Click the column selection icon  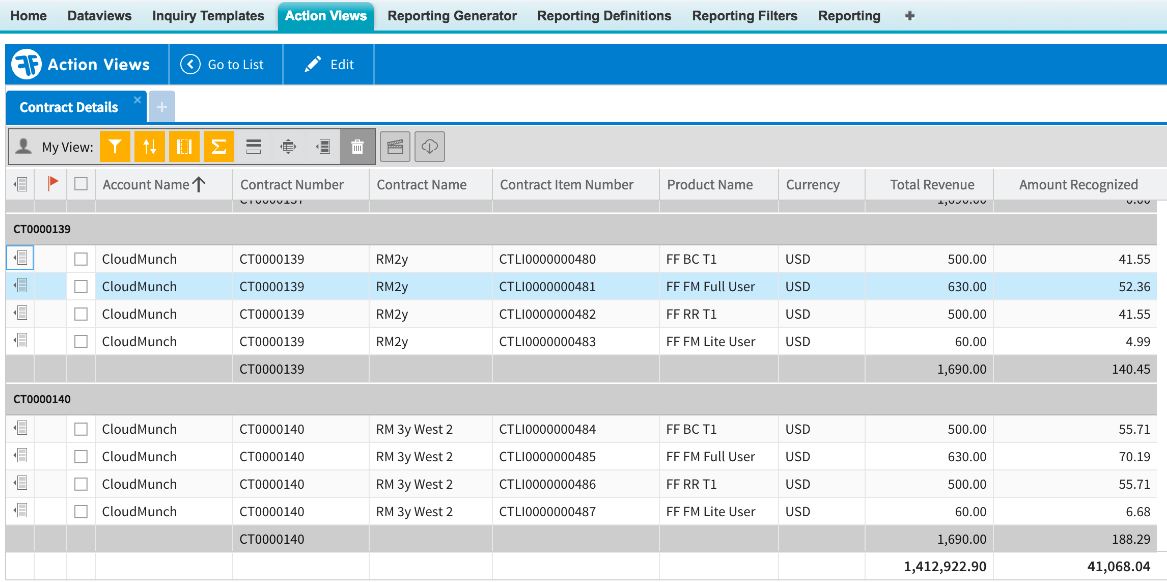tap(184, 147)
